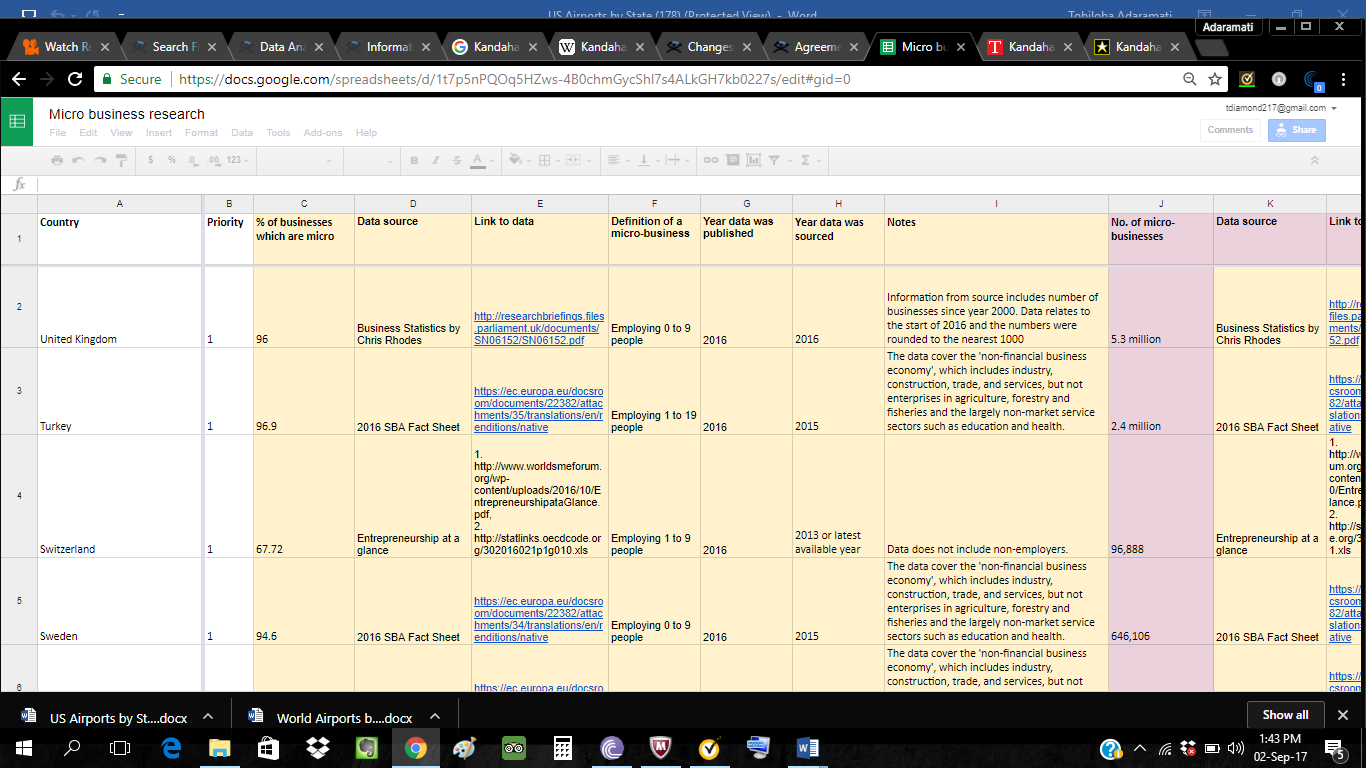Bookmark this page with the star
The width and height of the screenshot is (1366, 768).
(1215, 79)
